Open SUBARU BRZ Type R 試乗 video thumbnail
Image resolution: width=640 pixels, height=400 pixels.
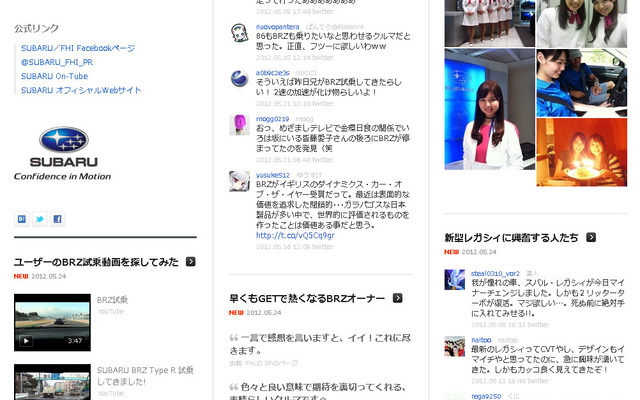(52, 382)
